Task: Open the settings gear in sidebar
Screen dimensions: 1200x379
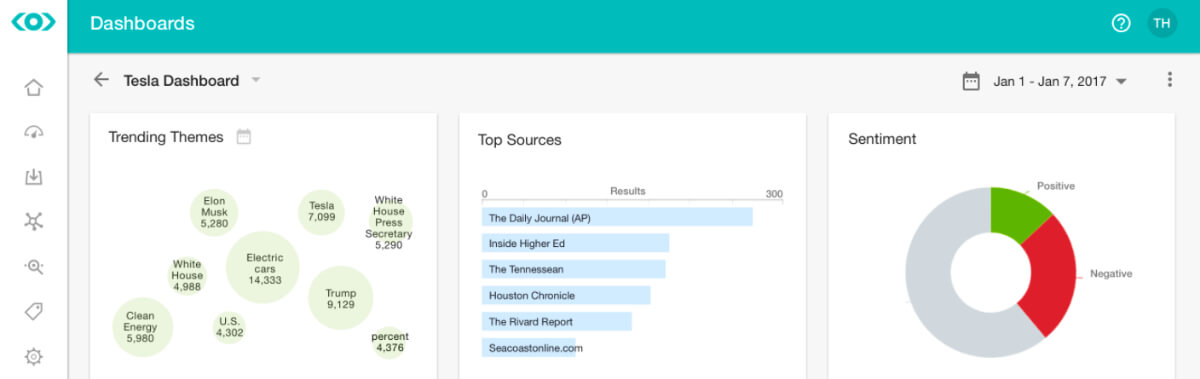Action: [33, 356]
